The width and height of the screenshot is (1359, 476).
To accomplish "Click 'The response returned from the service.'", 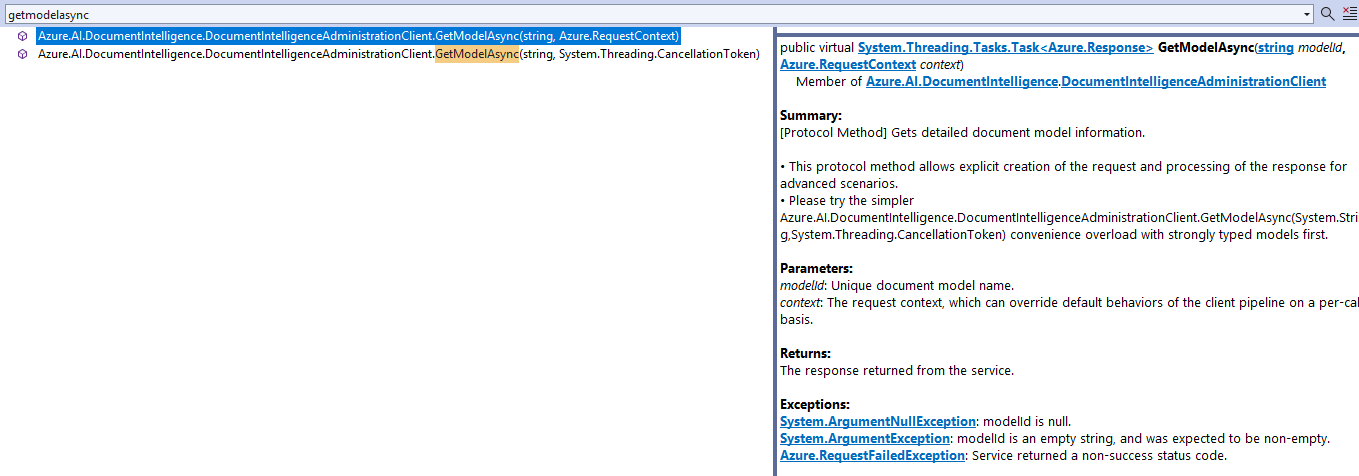I will coord(897,370).
